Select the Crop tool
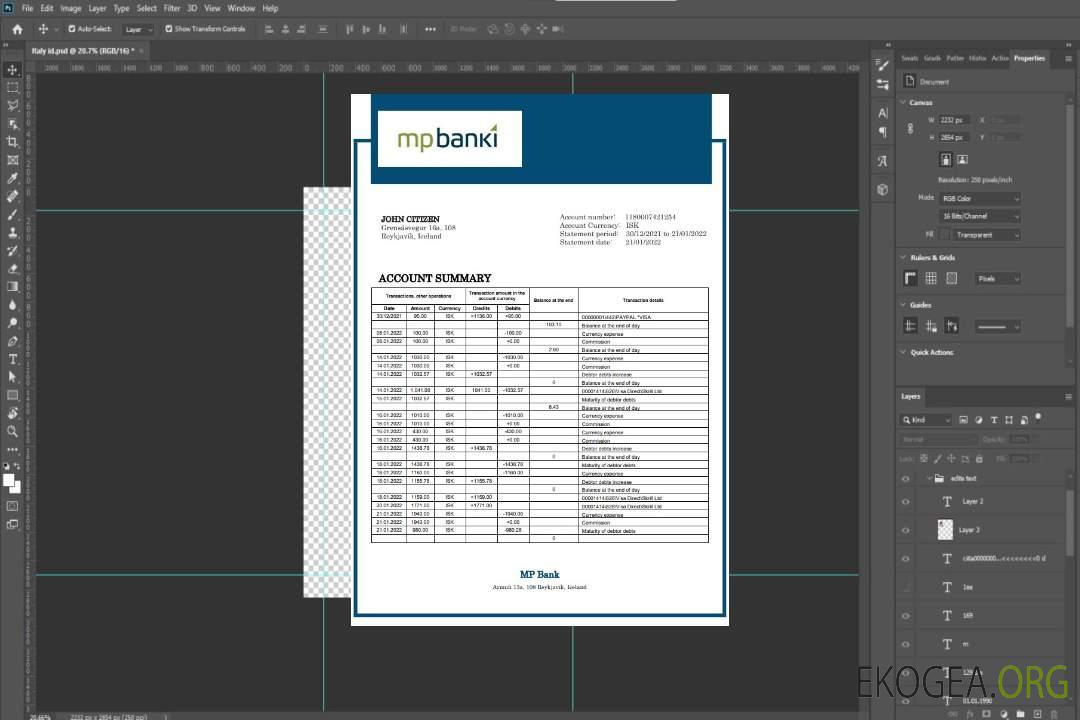Image resolution: width=1080 pixels, height=720 pixels. 12,142
